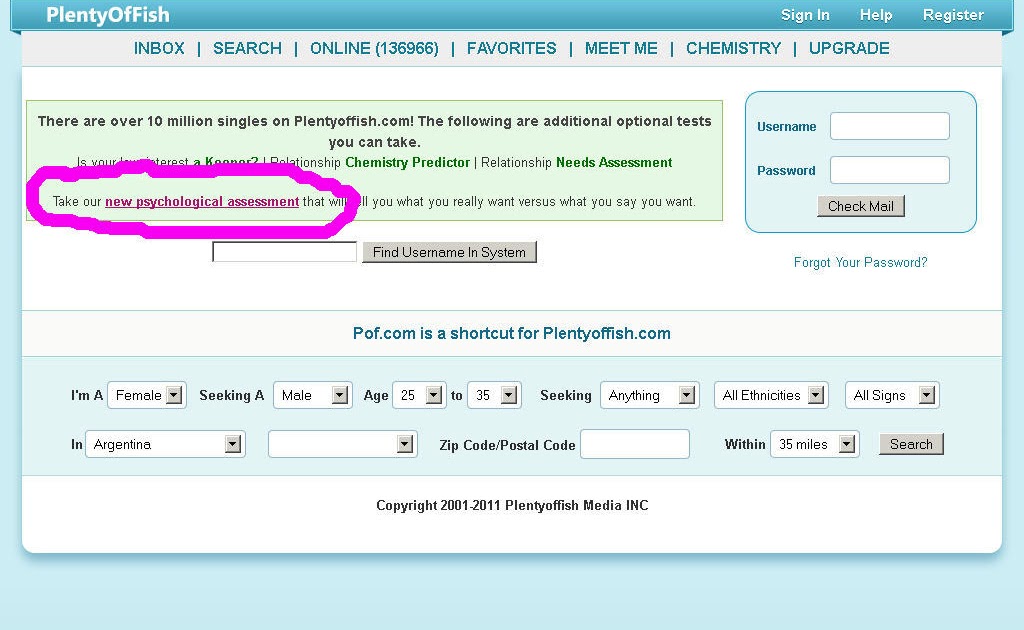Image resolution: width=1024 pixels, height=630 pixels.
Task: Click the PlentyOfFish logo
Action: (x=108, y=15)
